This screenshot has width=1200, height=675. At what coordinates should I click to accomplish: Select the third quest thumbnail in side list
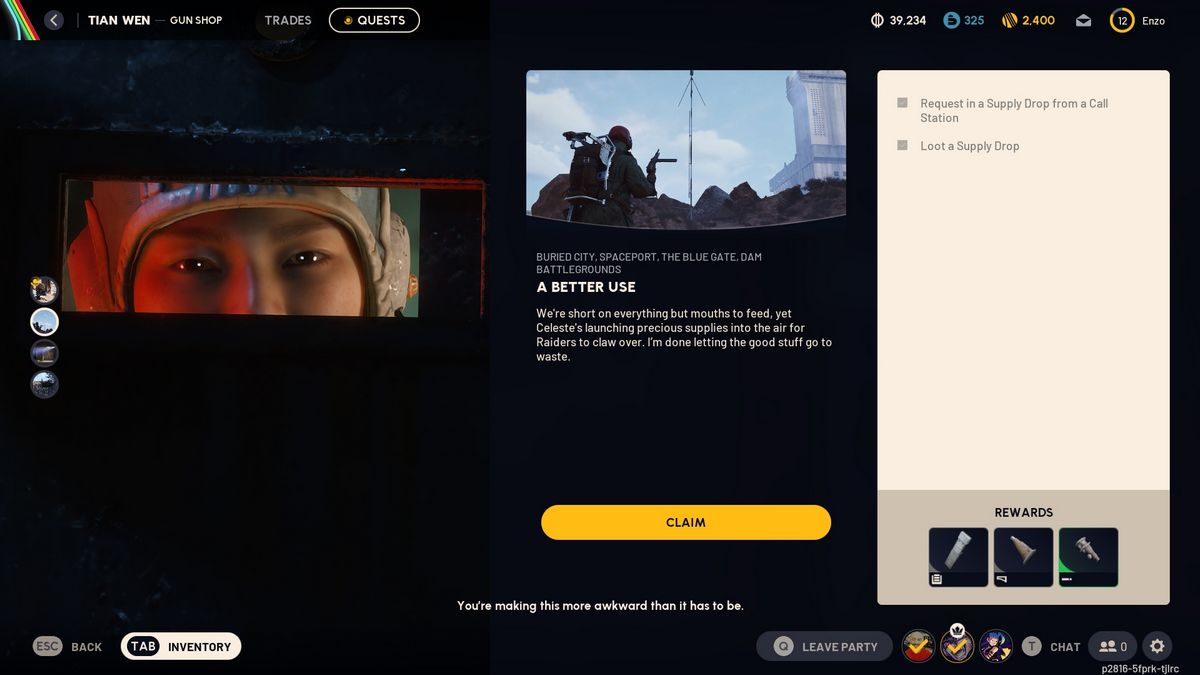[45, 353]
